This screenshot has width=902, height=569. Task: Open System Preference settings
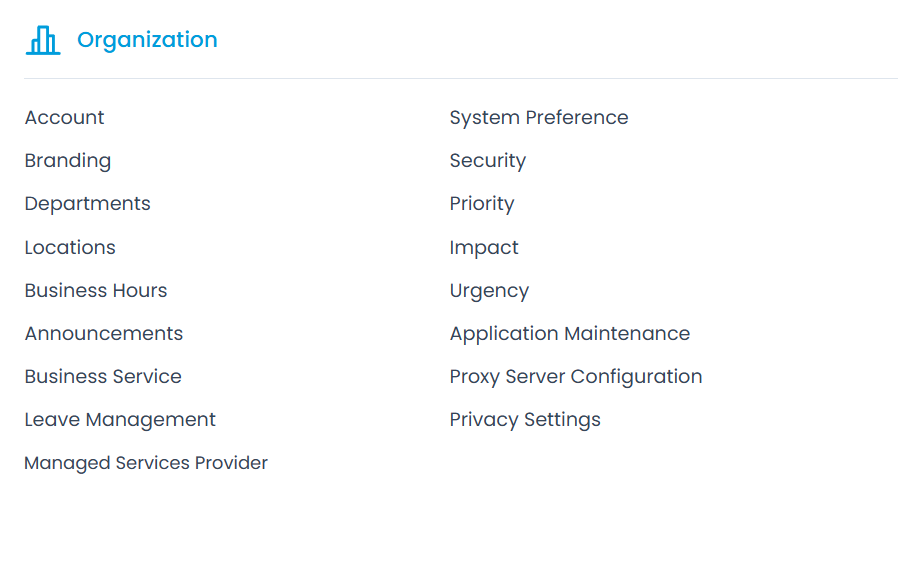[x=539, y=118]
